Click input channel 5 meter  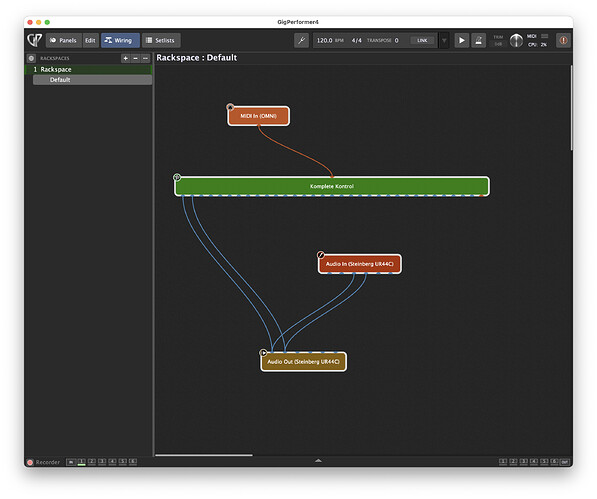(123, 462)
